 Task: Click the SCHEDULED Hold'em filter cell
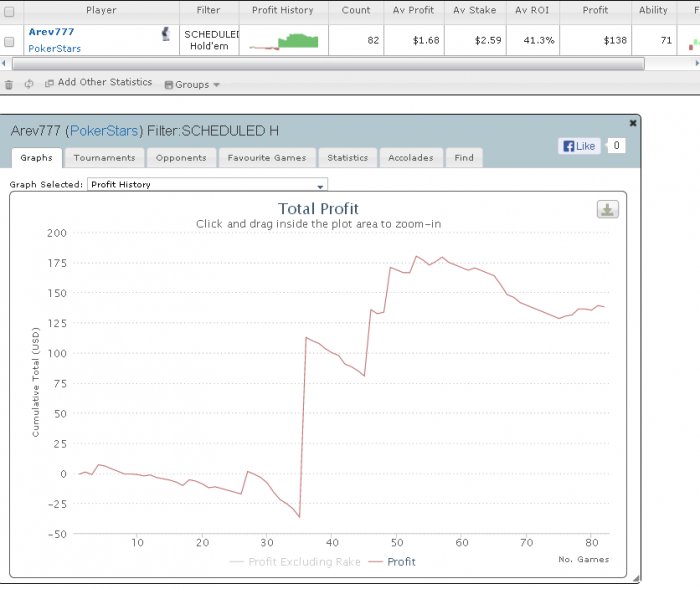209,40
